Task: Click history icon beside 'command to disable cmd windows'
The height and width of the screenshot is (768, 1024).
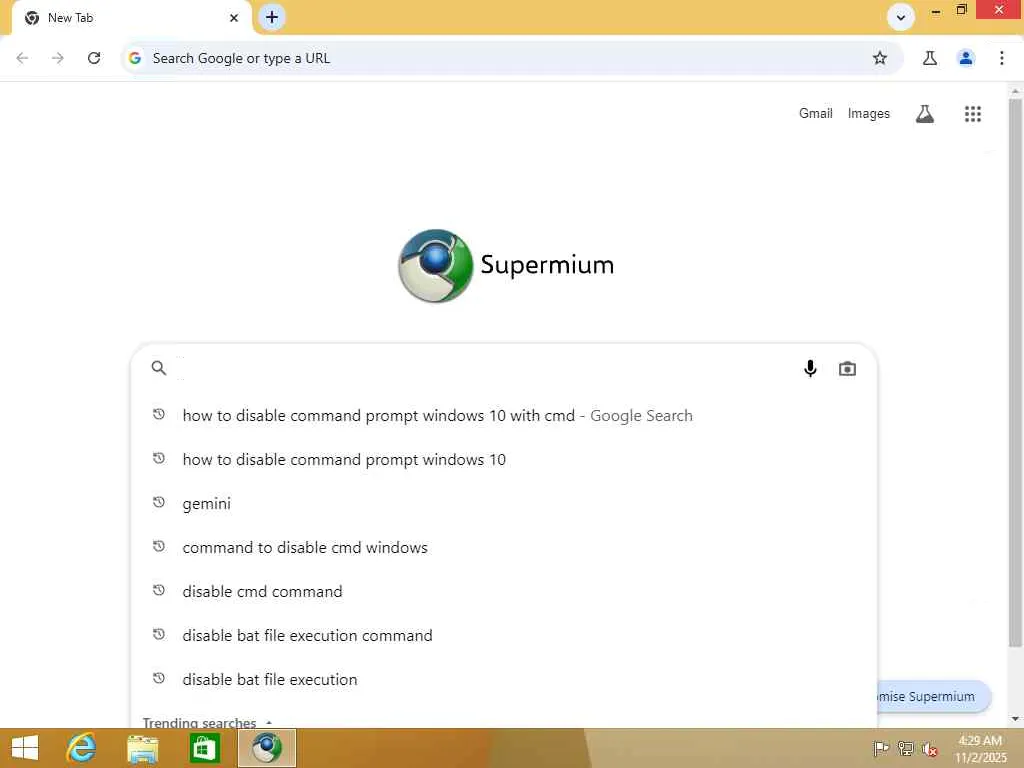Action: point(159,546)
